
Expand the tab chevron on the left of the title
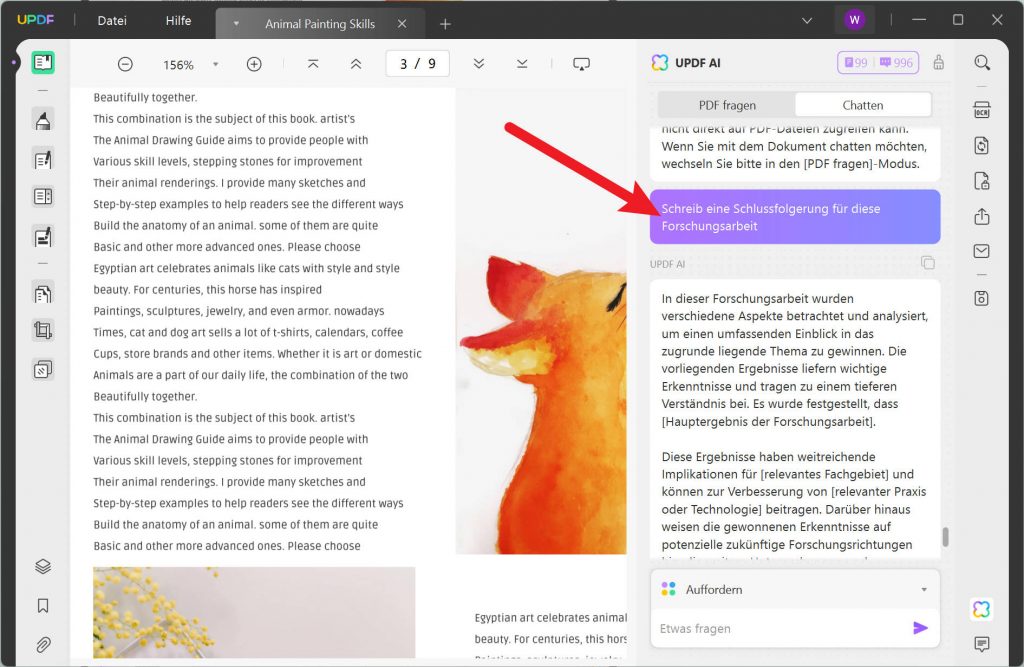pos(236,24)
